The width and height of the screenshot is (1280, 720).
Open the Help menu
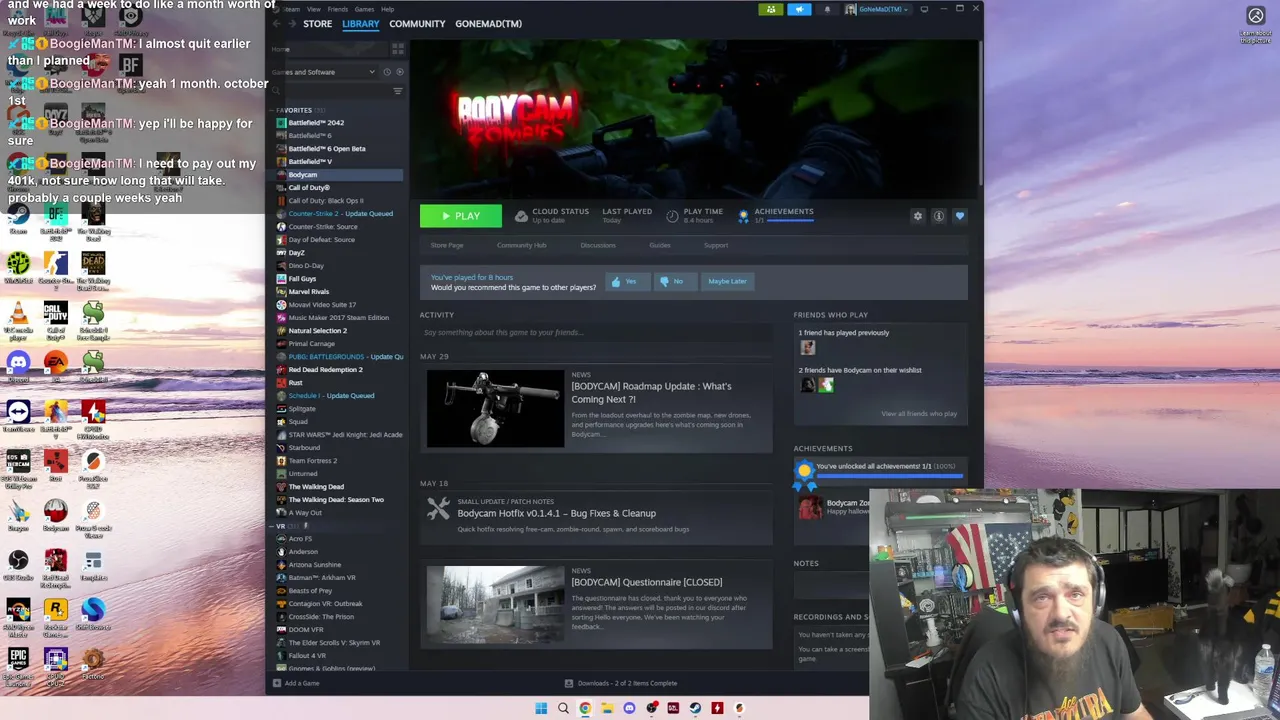[388, 9]
